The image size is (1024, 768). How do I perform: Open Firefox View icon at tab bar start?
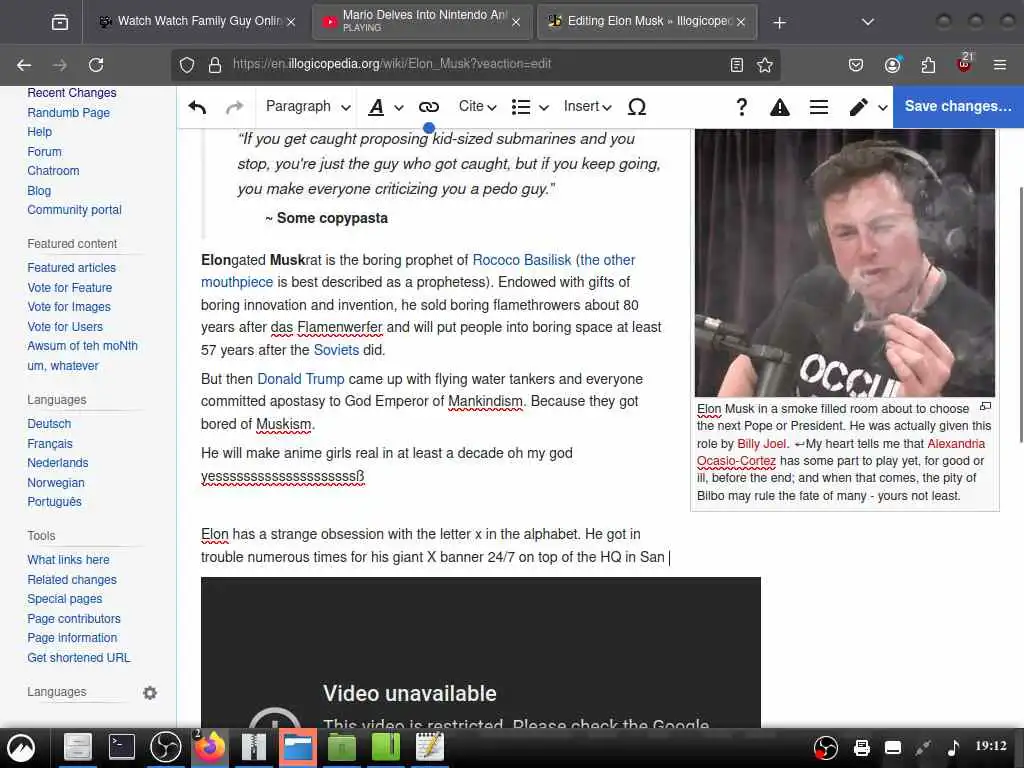click(59, 23)
